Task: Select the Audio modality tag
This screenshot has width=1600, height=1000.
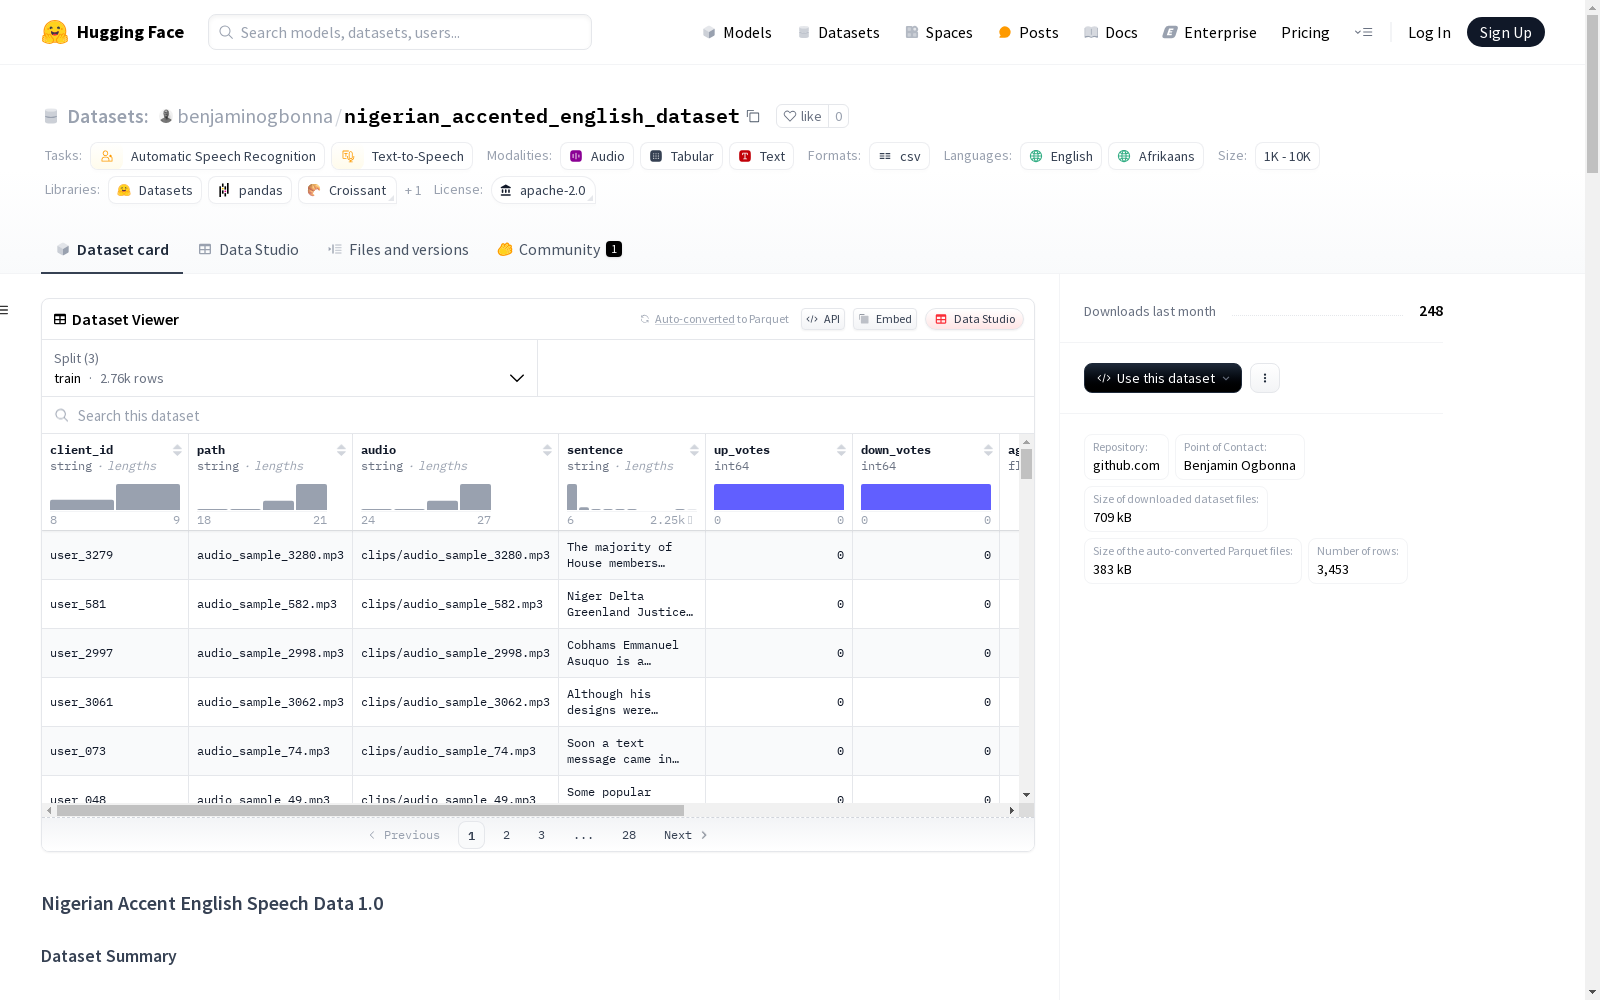Action: (597, 156)
